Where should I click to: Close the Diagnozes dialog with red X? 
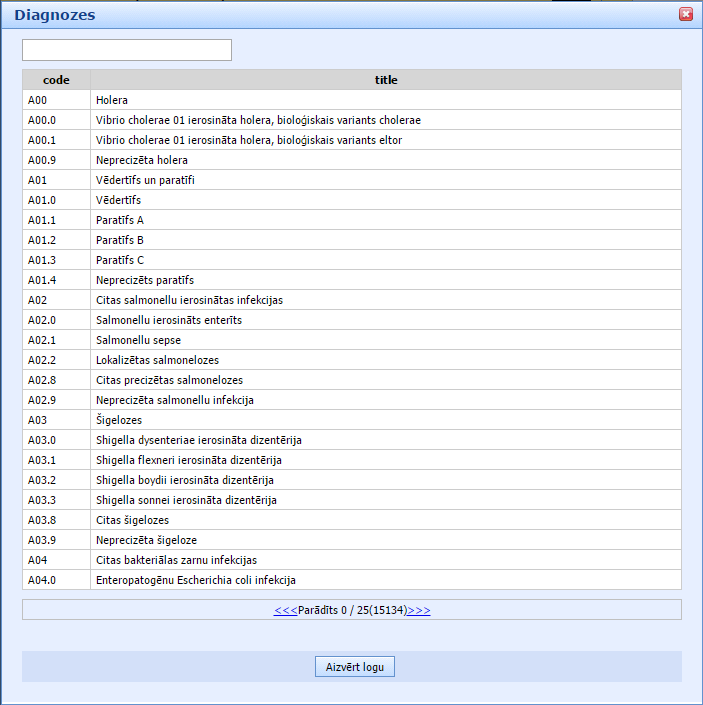[686, 14]
